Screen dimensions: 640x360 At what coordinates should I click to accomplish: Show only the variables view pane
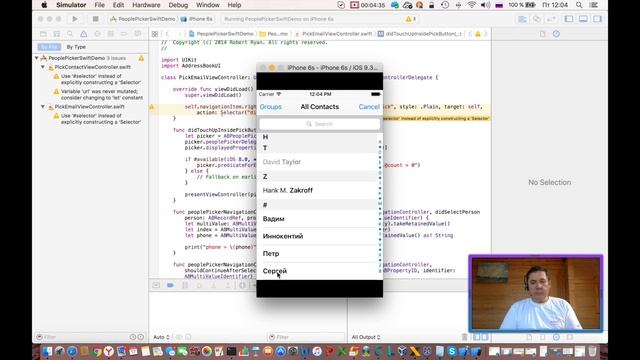tap(477, 337)
